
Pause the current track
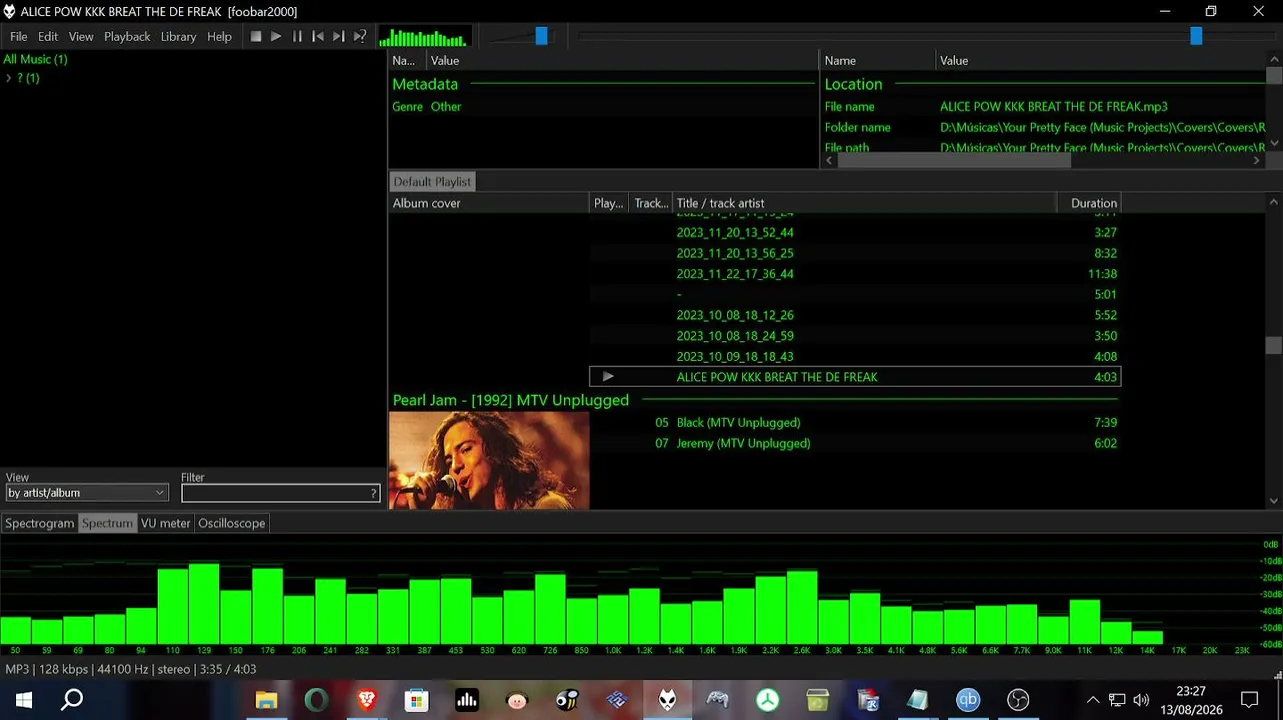[297, 37]
